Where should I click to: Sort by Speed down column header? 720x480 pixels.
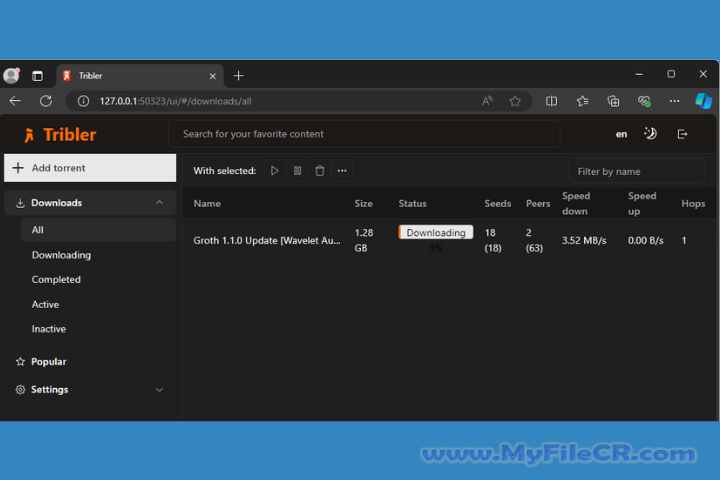(x=576, y=203)
